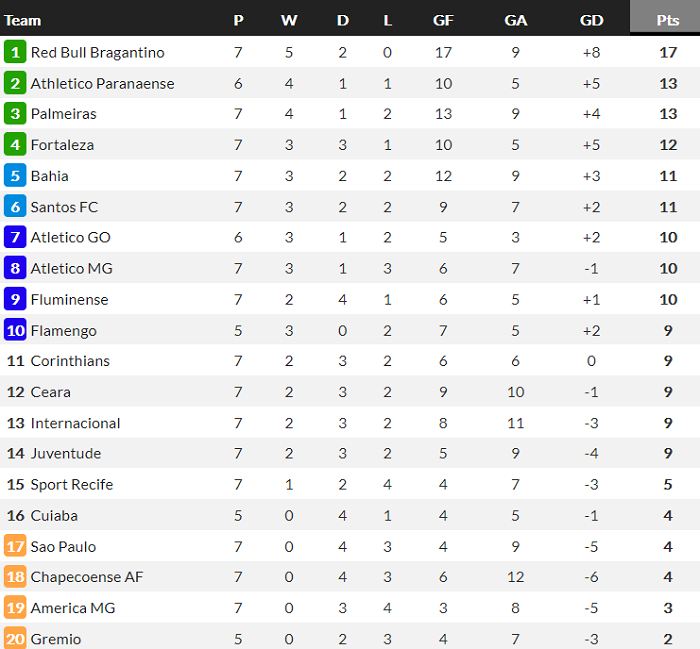The width and height of the screenshot is (700, 649).
Task: Open Red Bull Bragantino team link
Action: pos(97,52)
